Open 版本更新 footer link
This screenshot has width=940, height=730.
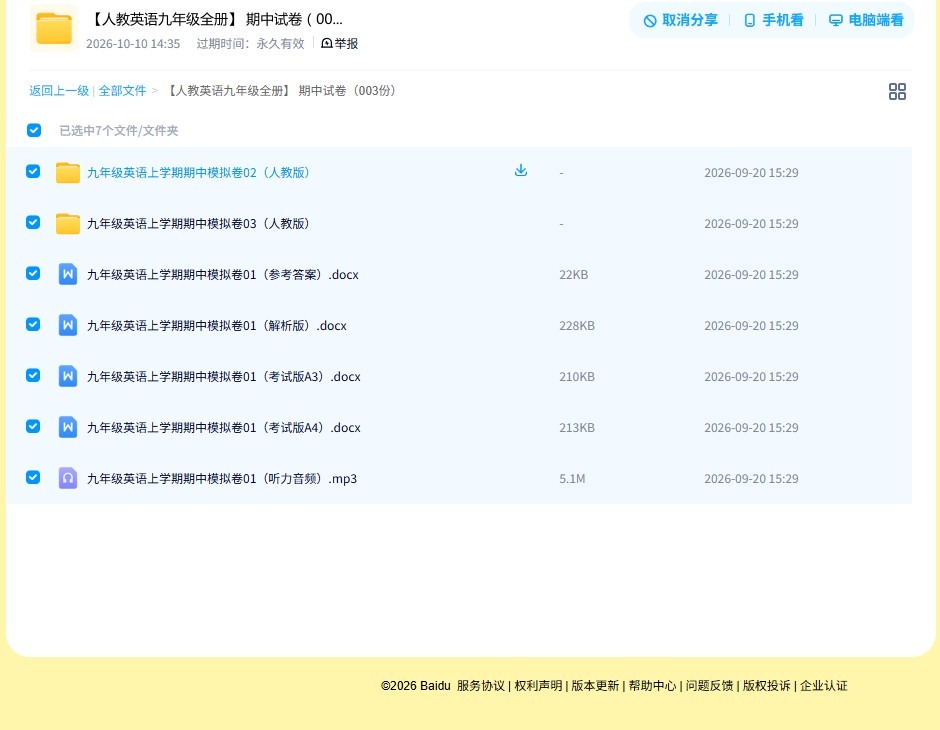[x=595, y=686]
